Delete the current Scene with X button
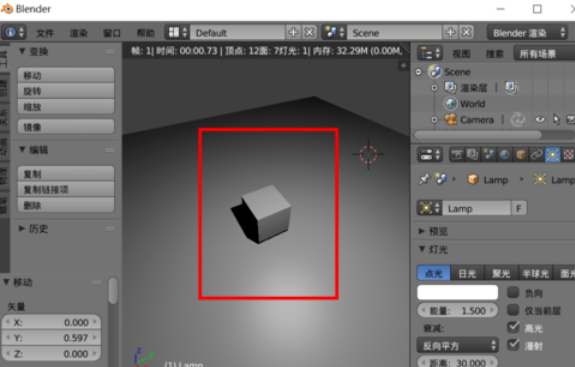 coord(466,33)
